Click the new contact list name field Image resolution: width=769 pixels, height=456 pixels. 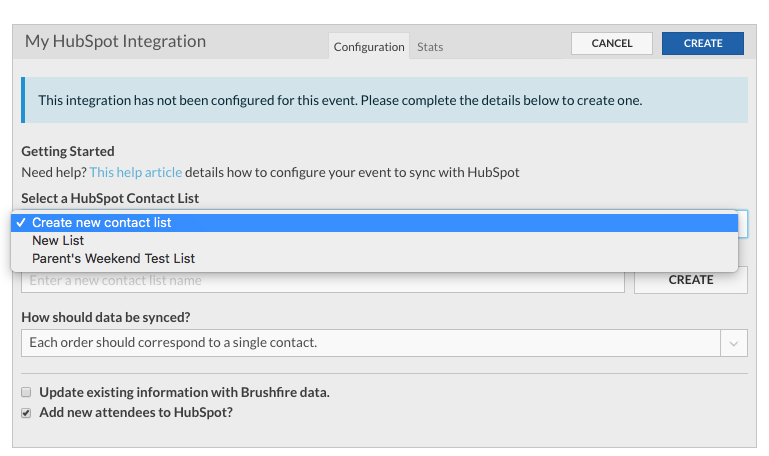coord(323,280)
